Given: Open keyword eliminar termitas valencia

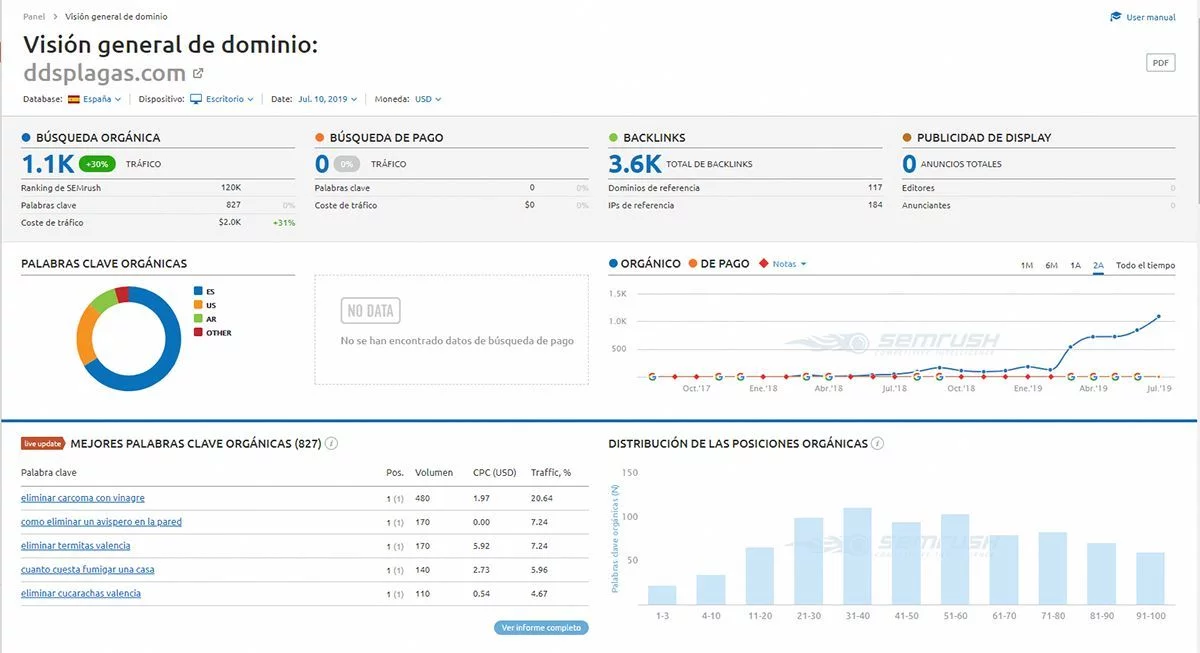Looking at the screenshot, I should coord(75,546).
